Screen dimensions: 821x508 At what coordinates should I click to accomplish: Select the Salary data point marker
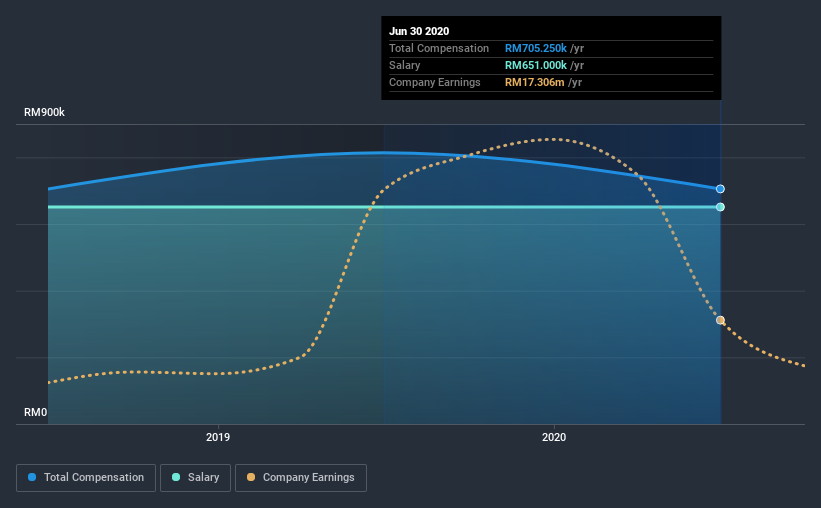pyautogui.click(x=720, y=207)
